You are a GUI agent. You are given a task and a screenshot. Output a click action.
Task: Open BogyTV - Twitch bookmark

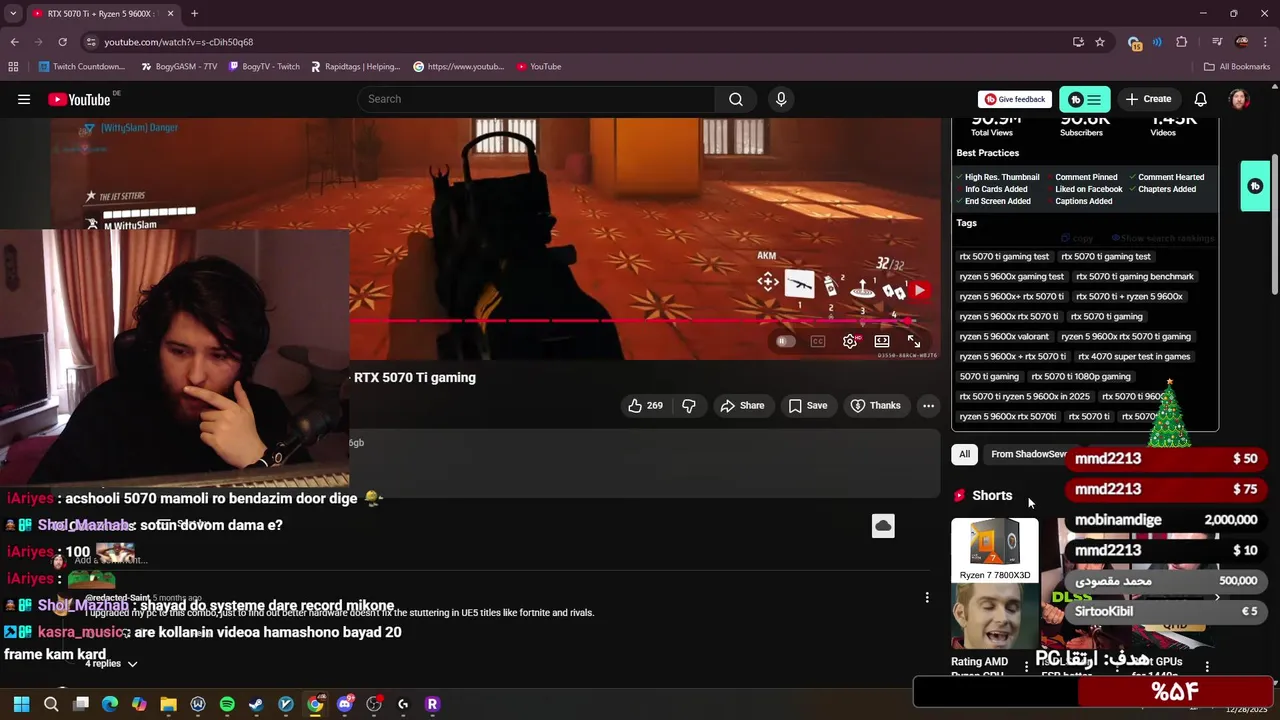264,67
